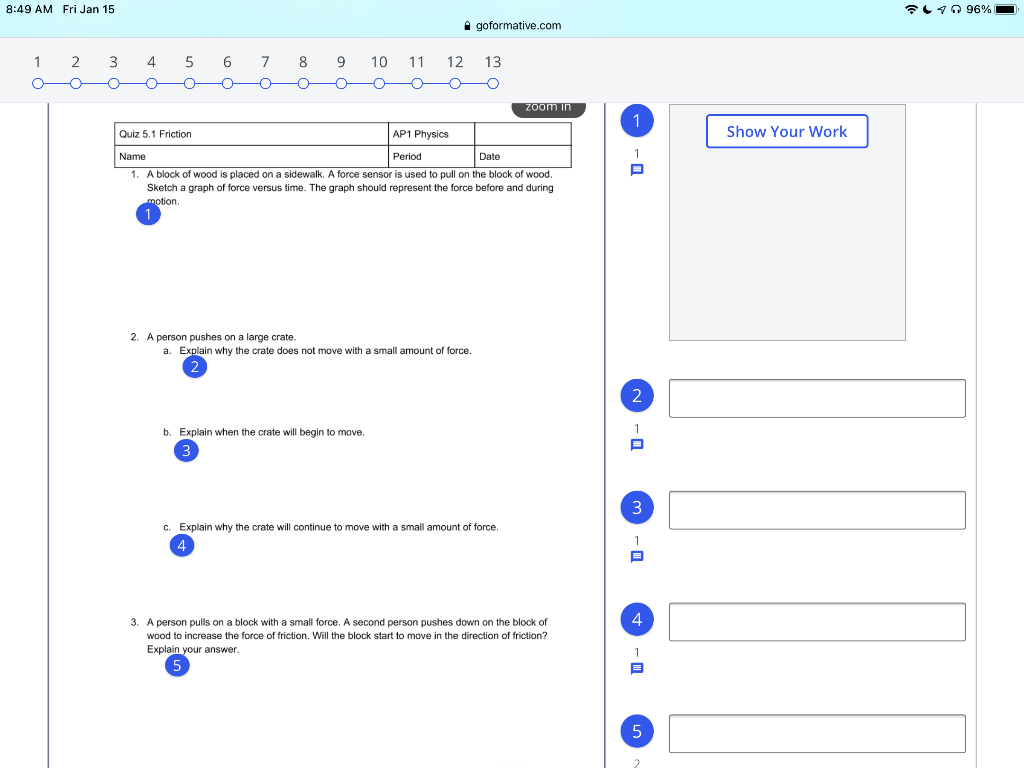1024x768 pixels.
Task: Tap the Do Not Disturb moon icon
Action: click(x=927, y=9)
